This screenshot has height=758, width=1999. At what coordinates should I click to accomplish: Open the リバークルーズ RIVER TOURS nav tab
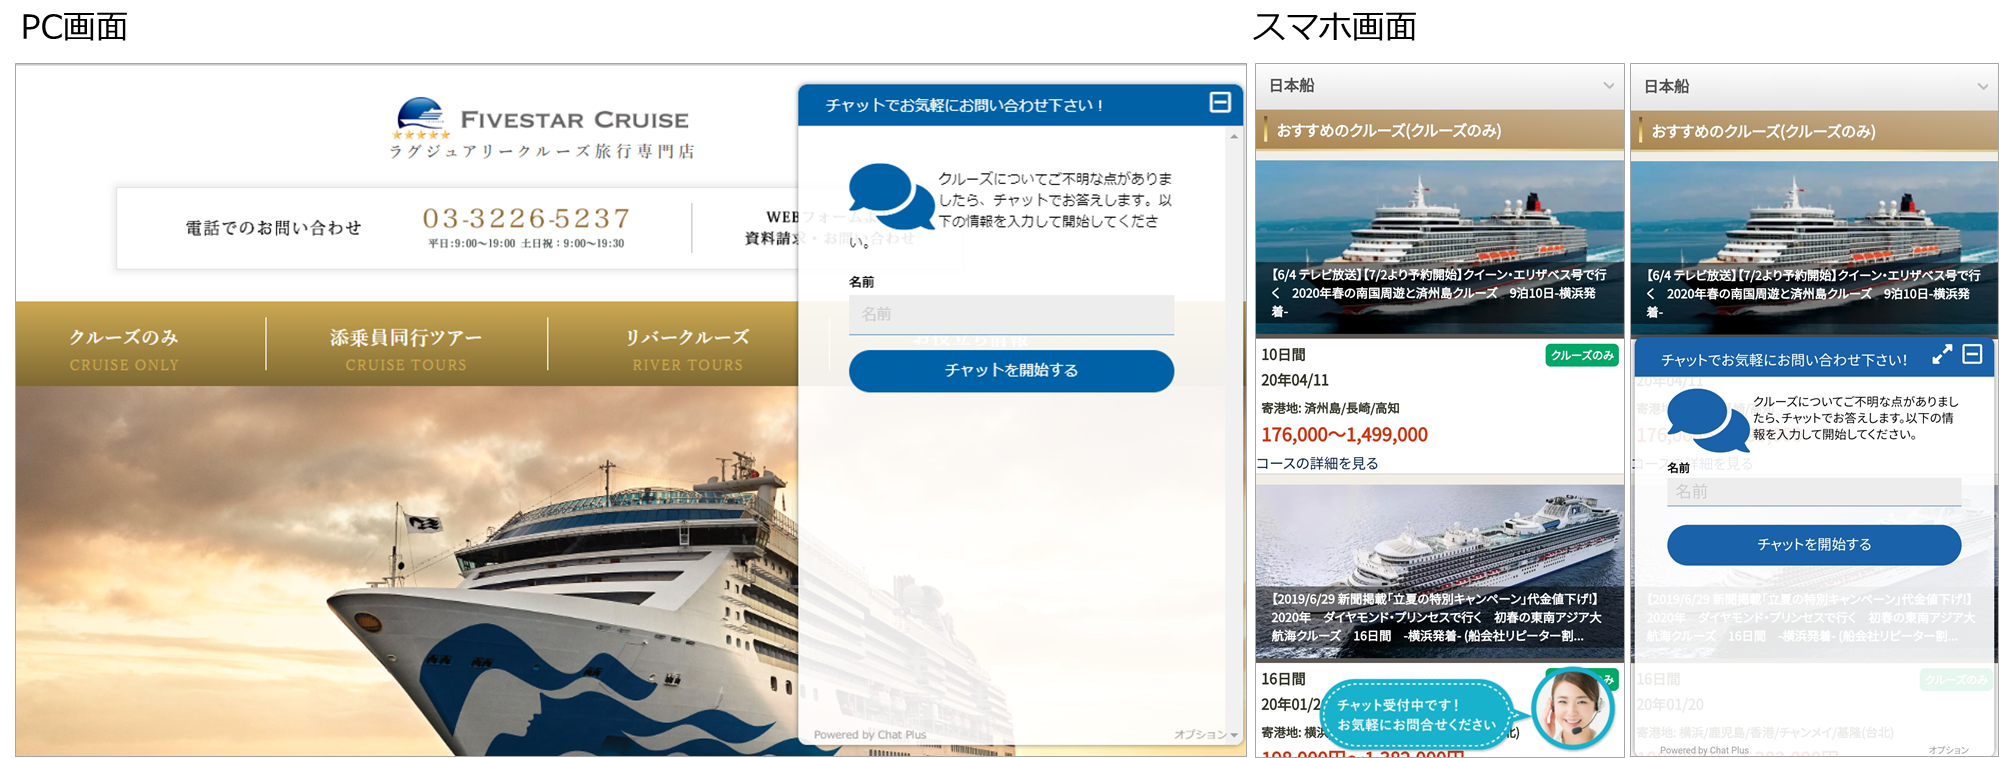[x=688, y=349]
